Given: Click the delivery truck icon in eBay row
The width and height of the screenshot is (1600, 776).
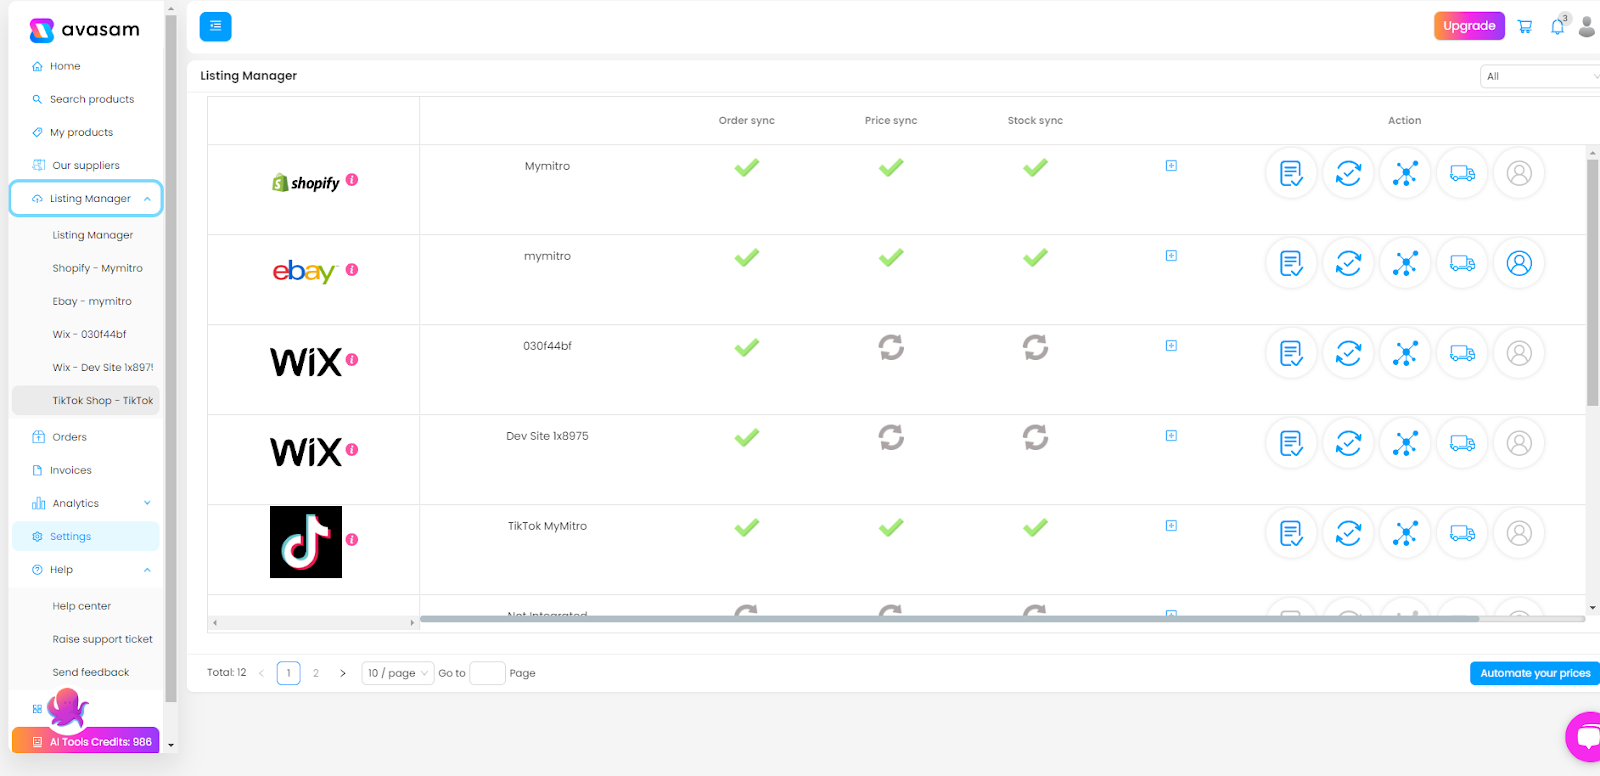Looking at the screenshot, I should tap(1462, 263).
